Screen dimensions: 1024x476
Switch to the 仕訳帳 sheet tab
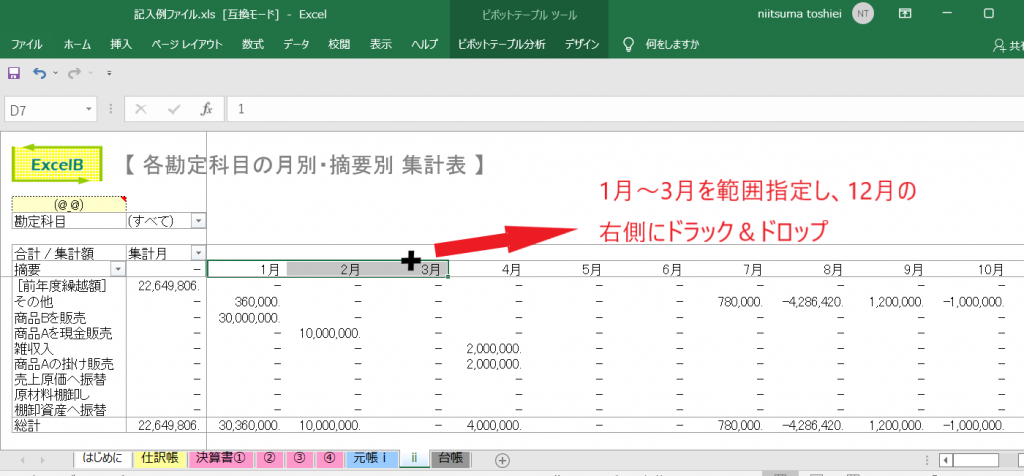pos(160,458)
